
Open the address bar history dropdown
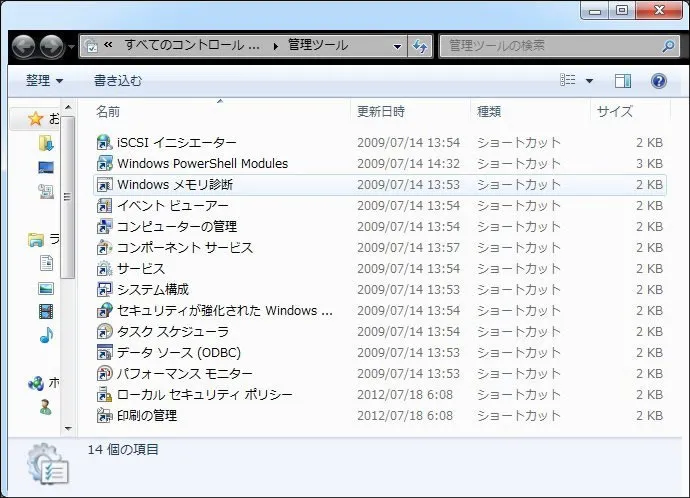[397, 46]
